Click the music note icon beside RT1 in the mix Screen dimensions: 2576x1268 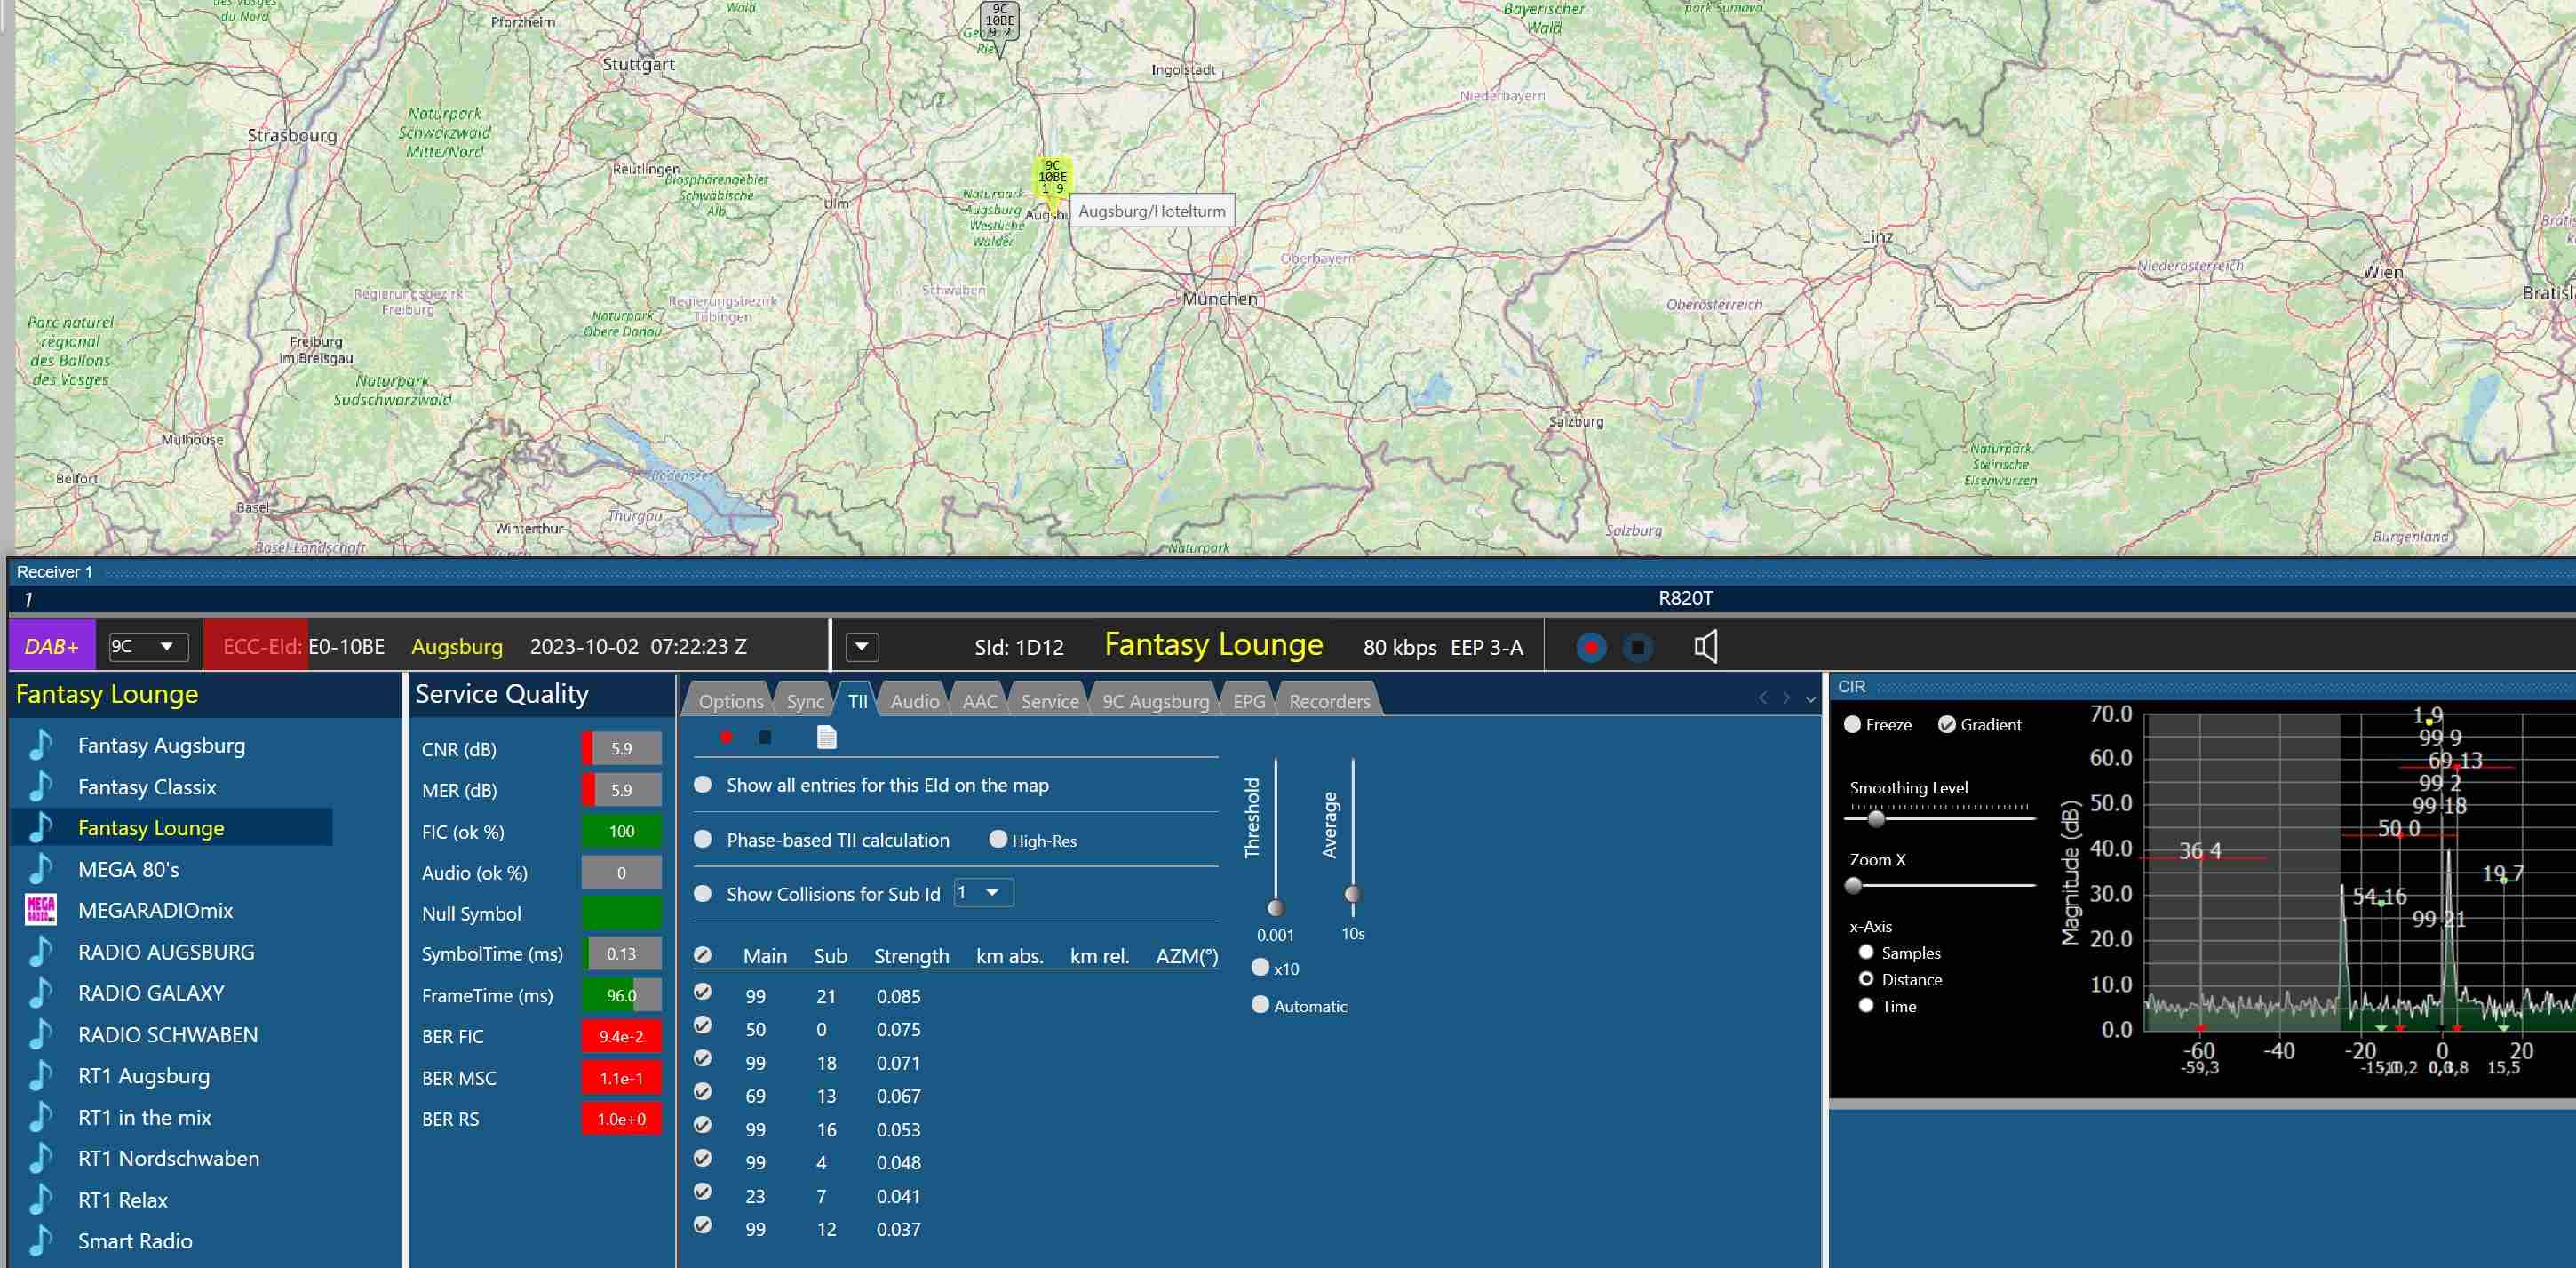point(40,1117)
